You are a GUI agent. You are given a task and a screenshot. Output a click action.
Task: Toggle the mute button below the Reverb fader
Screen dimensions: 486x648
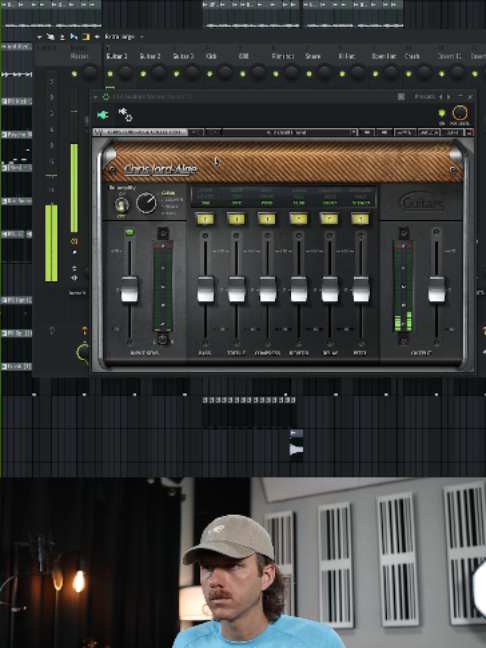click(298, 343)
